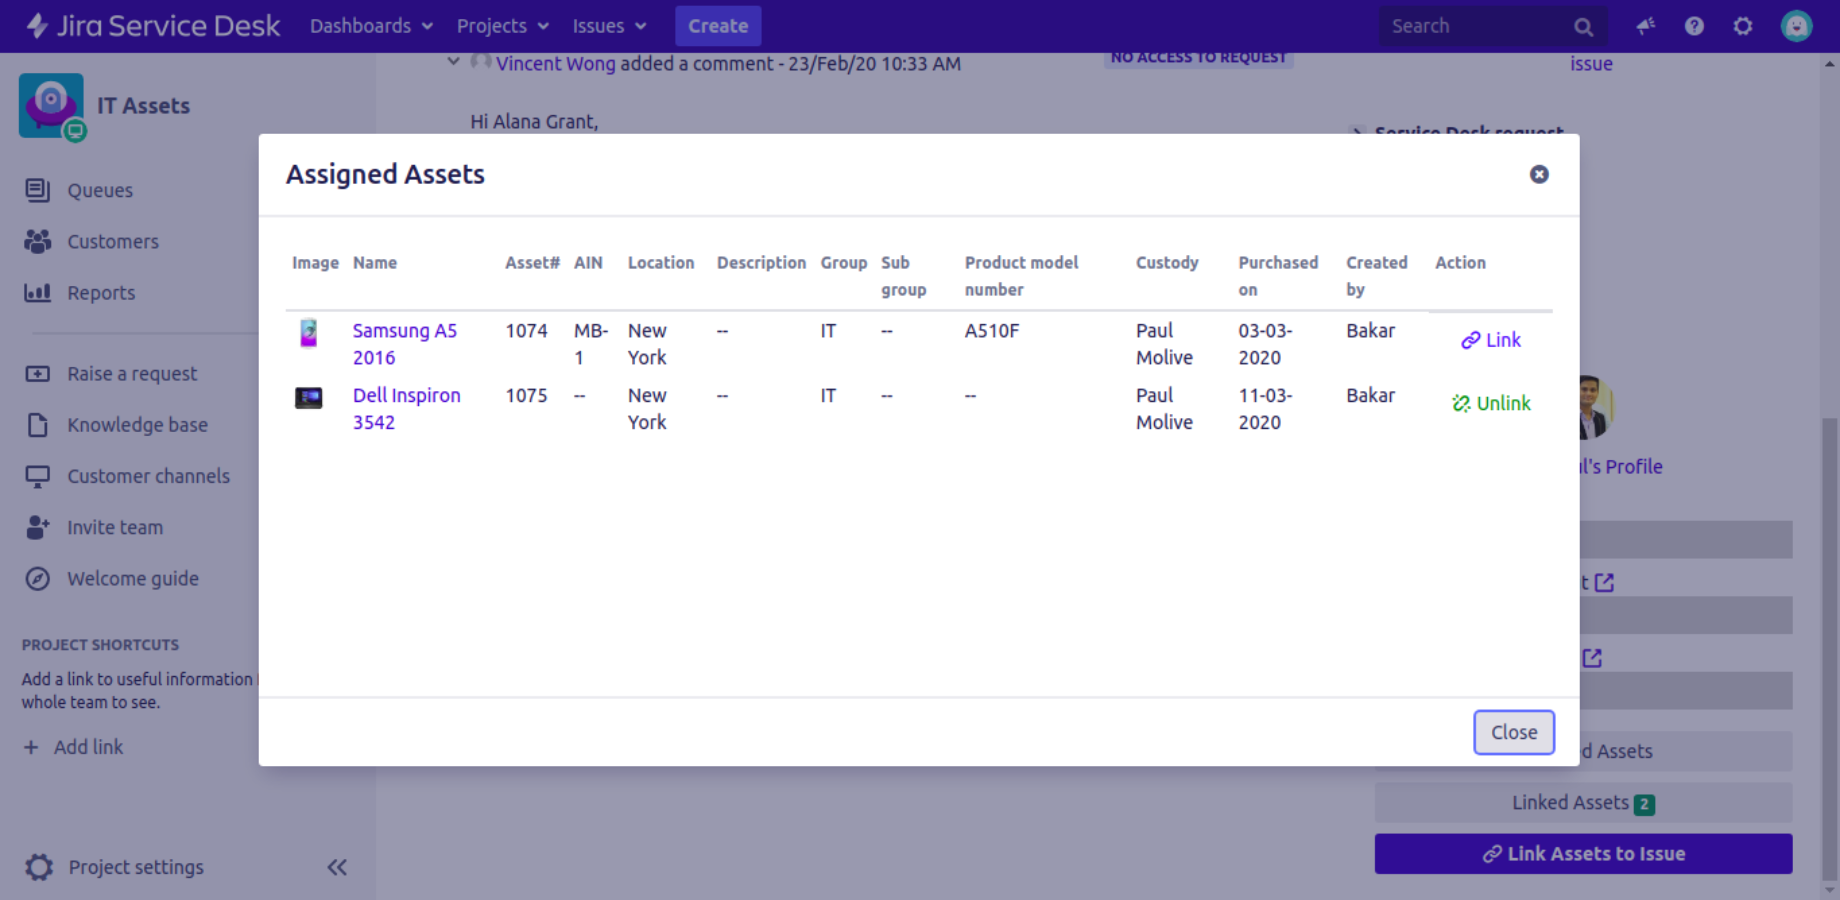The height and width of the screenshot is (900, 1840).
Task: Open the Linked Assets panel
Action: [1583, 802]
